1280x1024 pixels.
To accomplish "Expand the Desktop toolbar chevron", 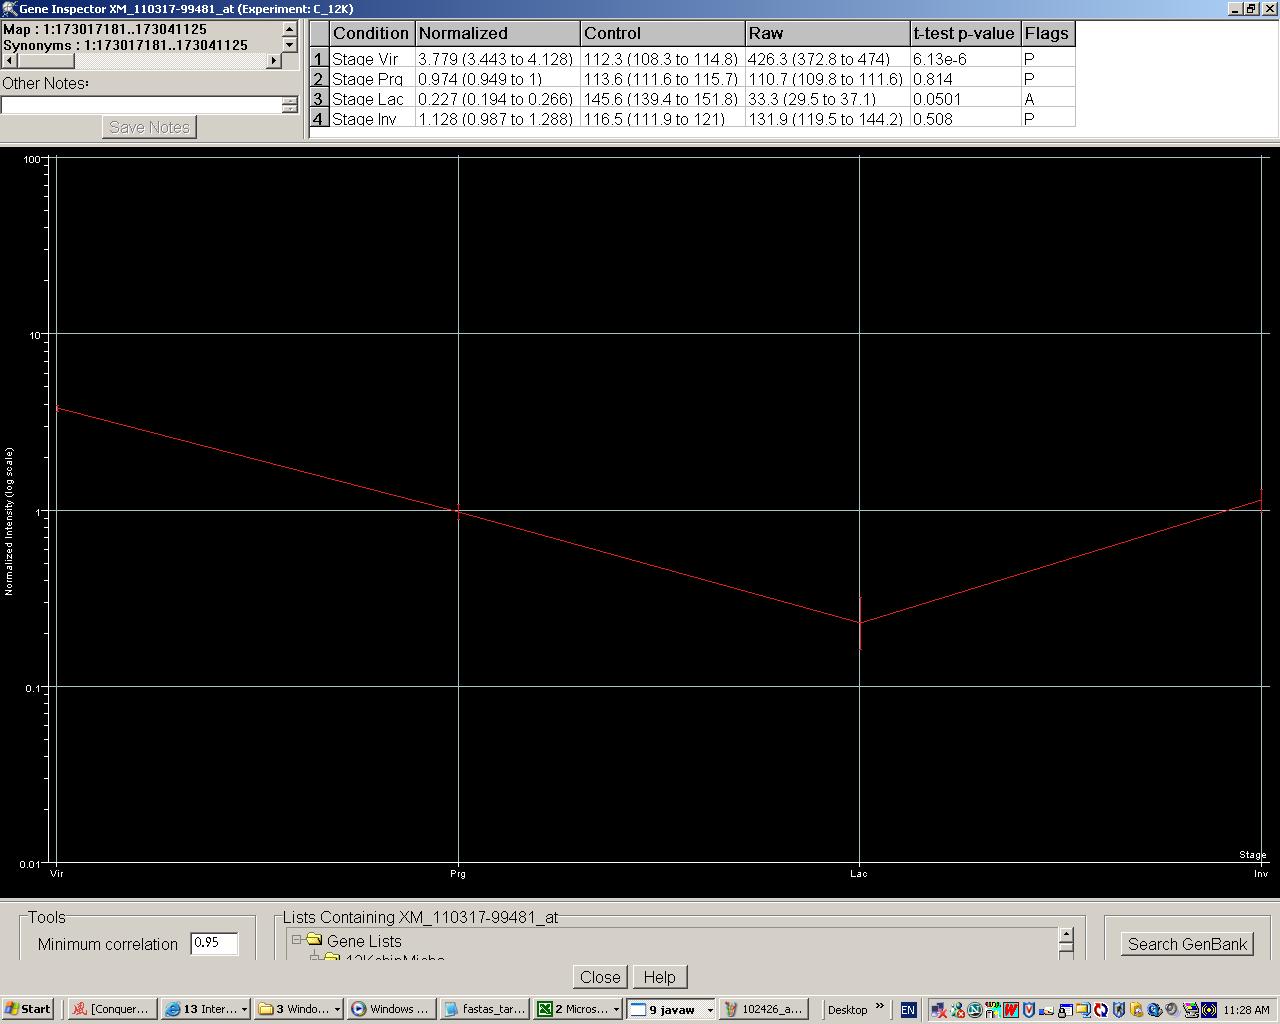I will [880, 1007].
